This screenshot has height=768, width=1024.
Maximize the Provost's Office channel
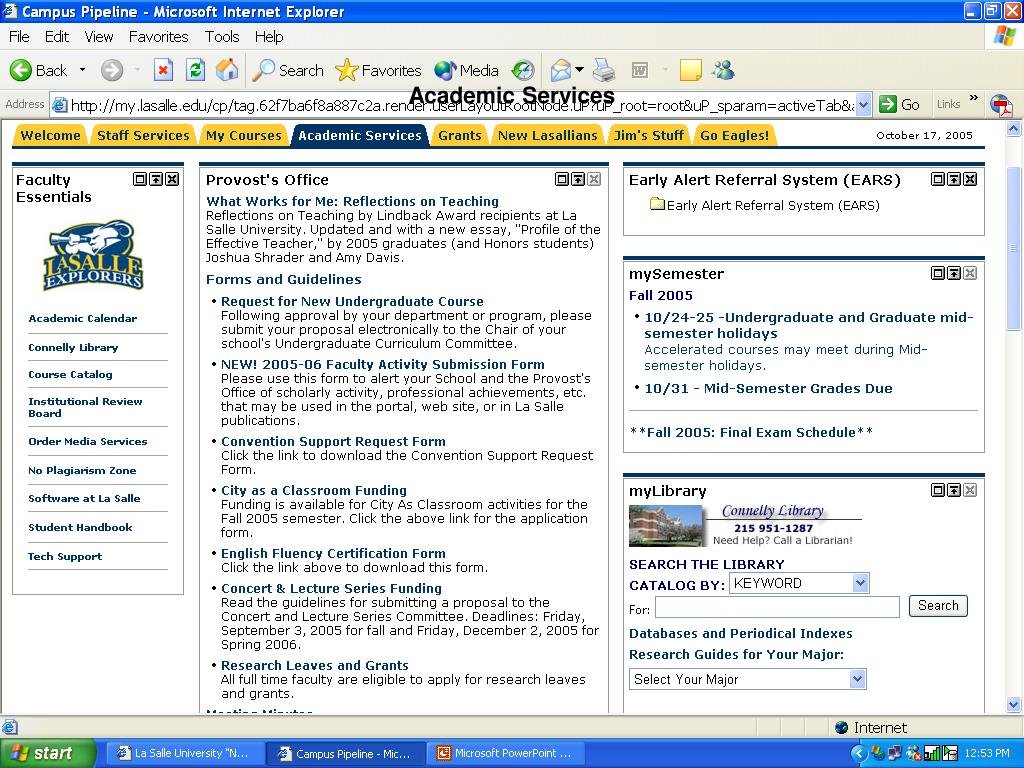(562, 179)
